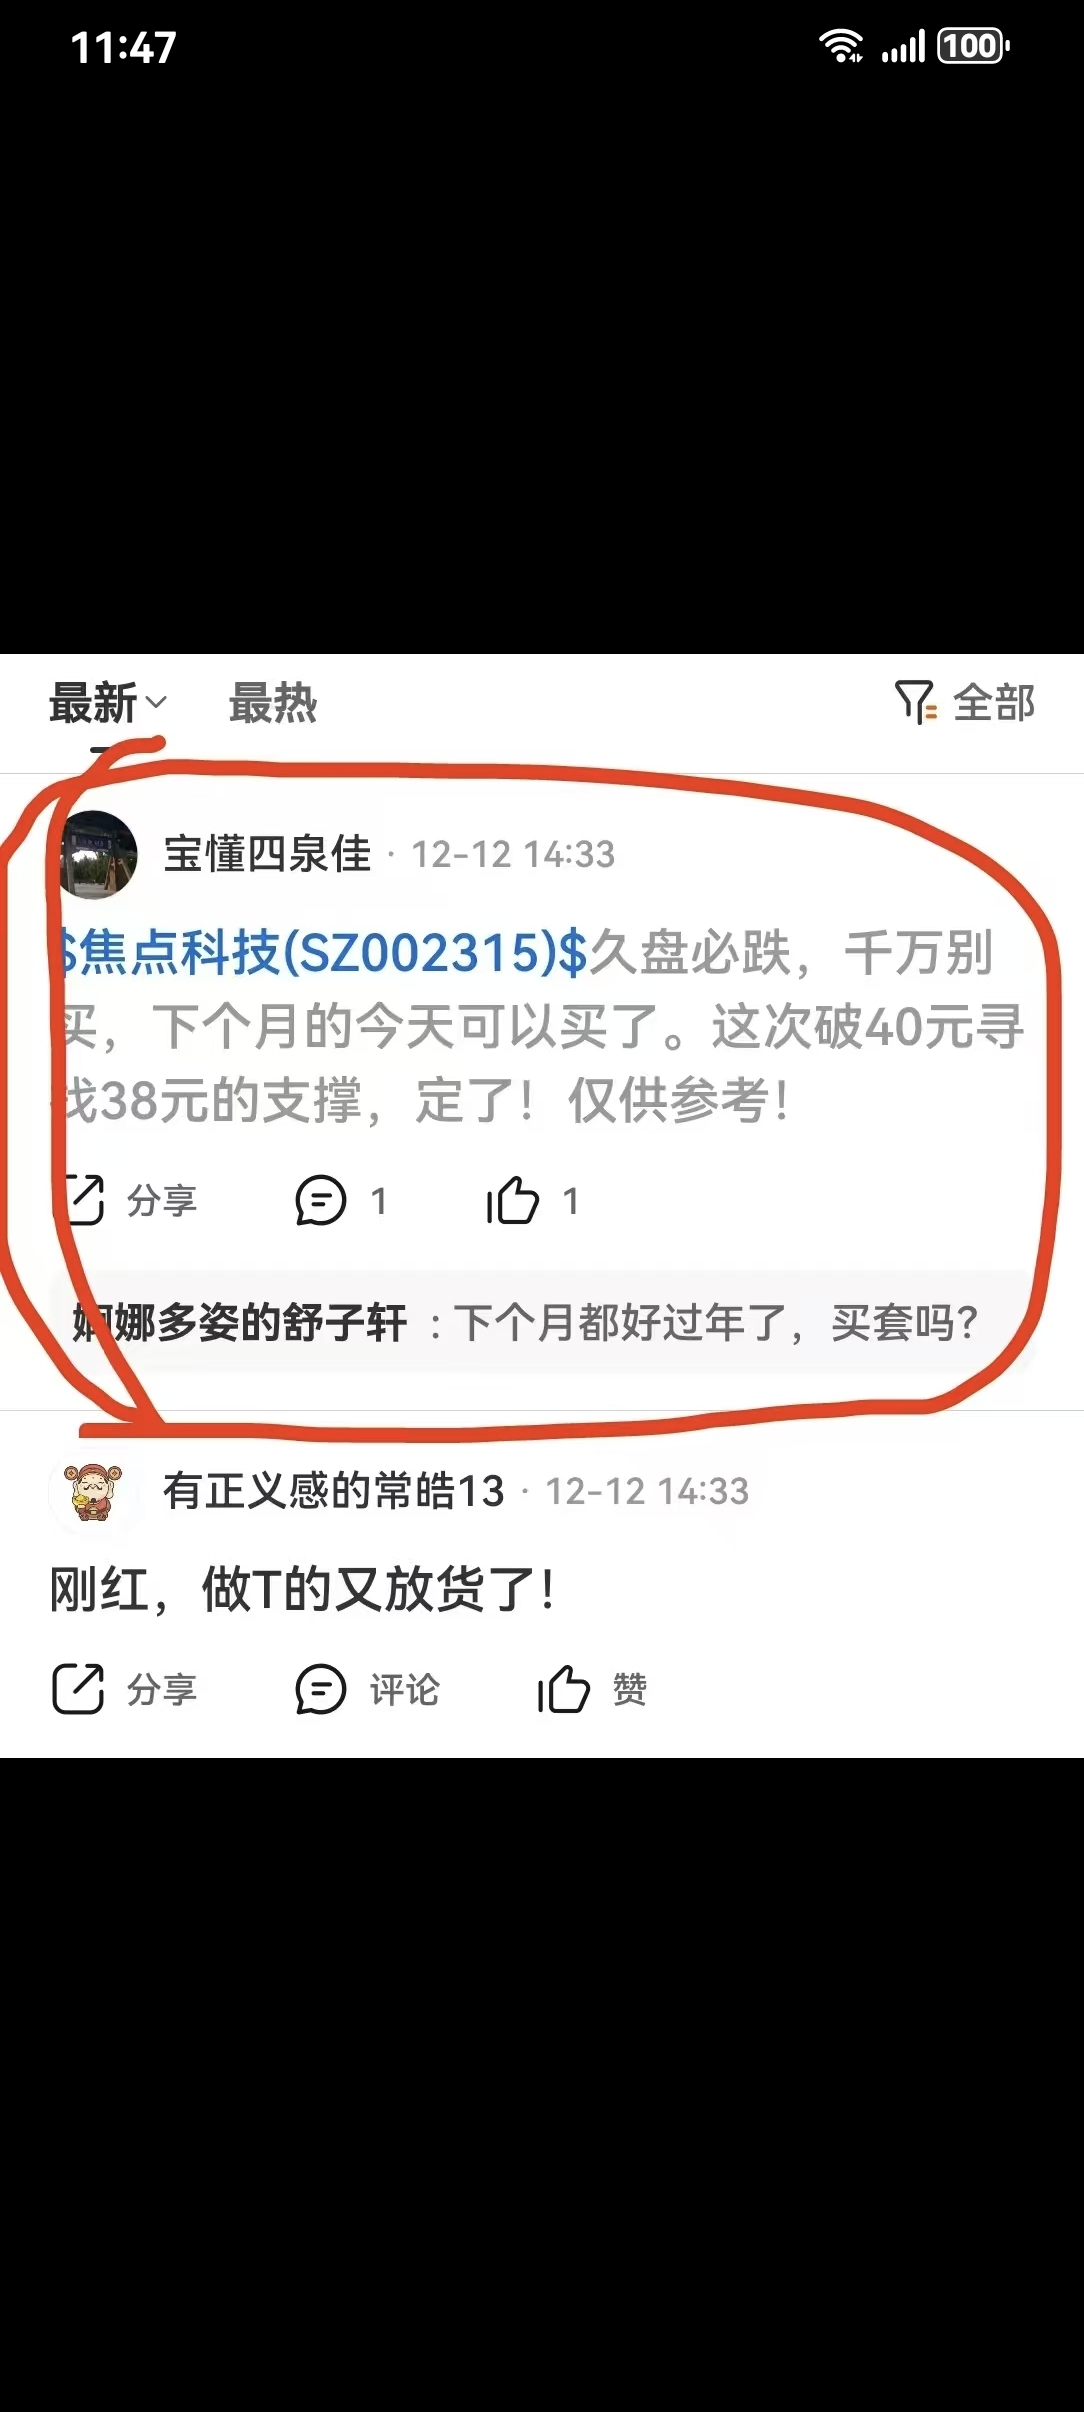Tap the 最新 chevron arrow

click(x=155, y=702)
